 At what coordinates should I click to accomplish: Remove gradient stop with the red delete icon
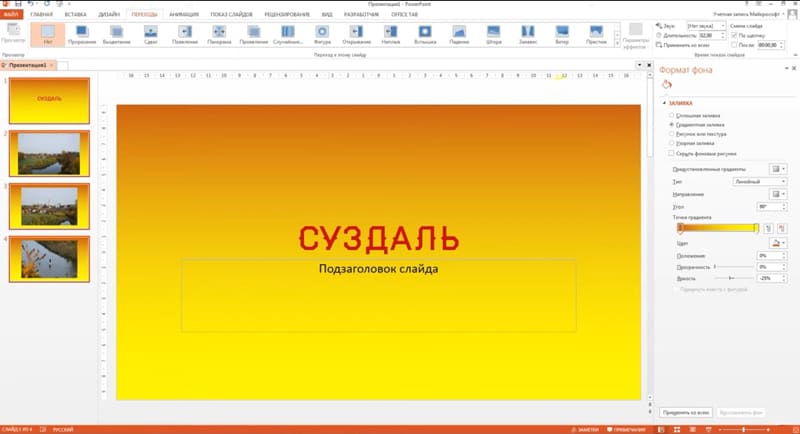point(782,228)
